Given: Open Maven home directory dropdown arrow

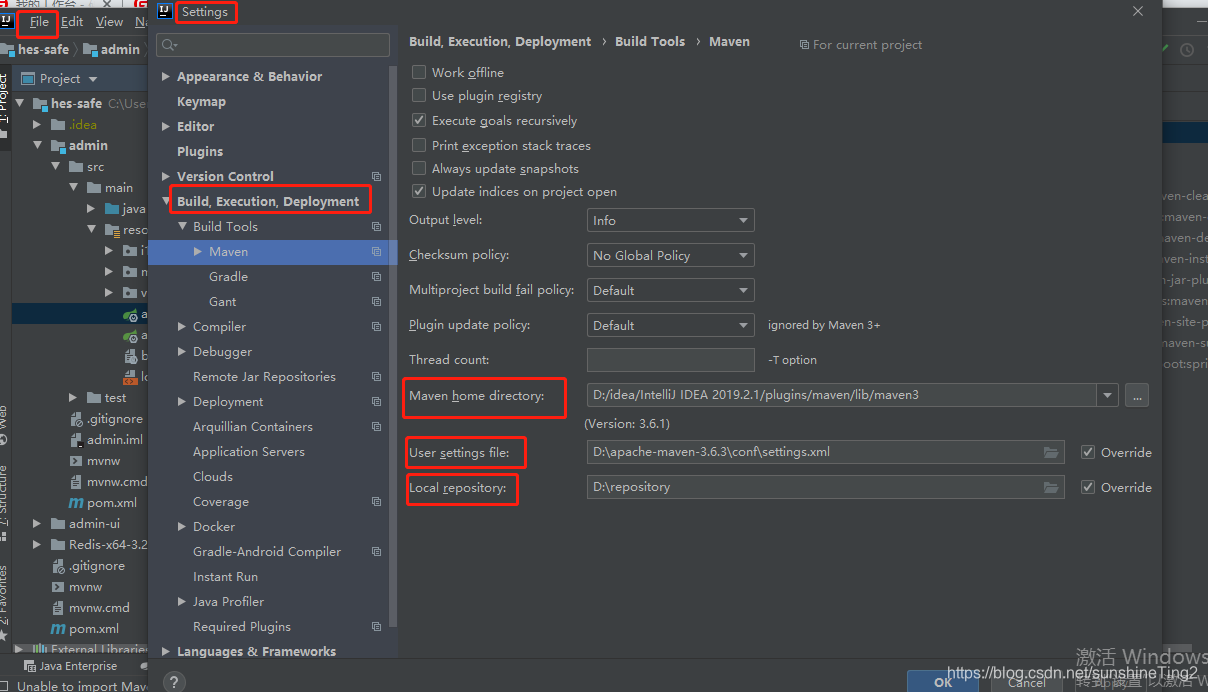Looking at the screenshot, I should (x=1107, y=395).
